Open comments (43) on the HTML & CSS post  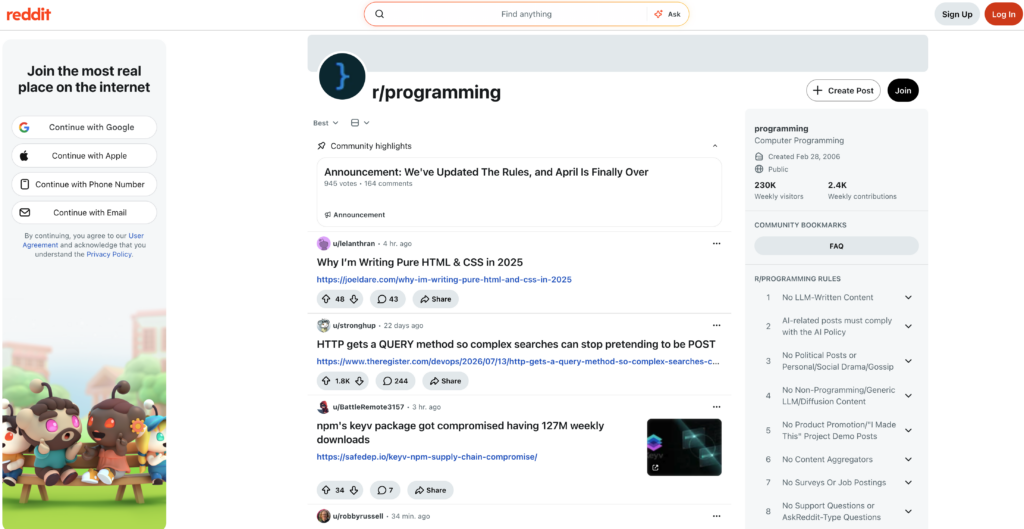point(387,299)
